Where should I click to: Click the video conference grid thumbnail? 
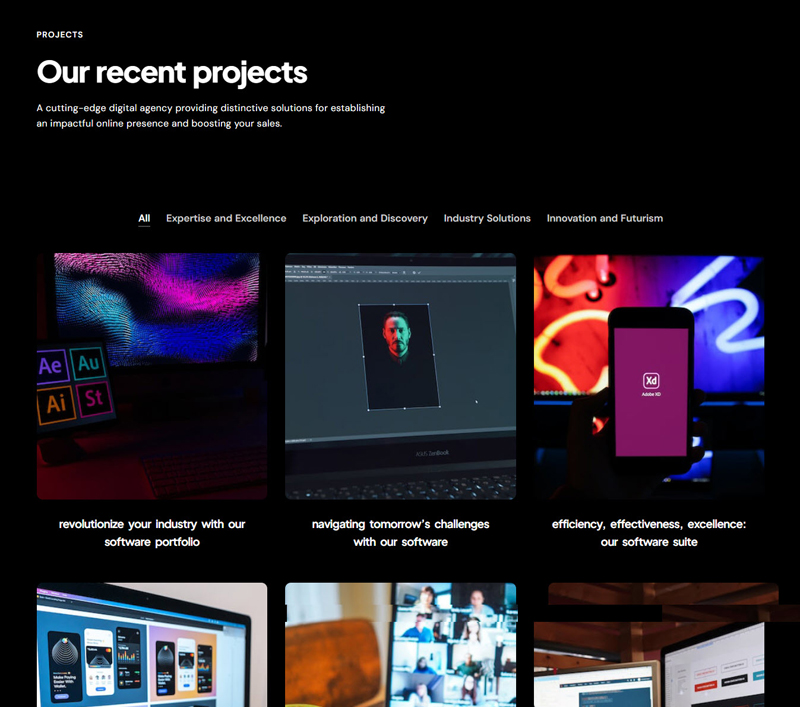[400, 645]
